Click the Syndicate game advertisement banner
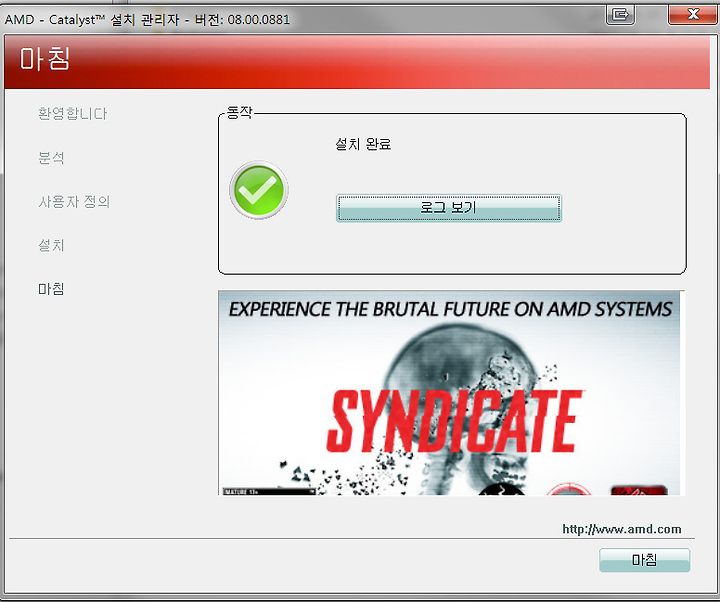Screen dimensions: 720x602 pyautogui.click(x=451, y=393)
